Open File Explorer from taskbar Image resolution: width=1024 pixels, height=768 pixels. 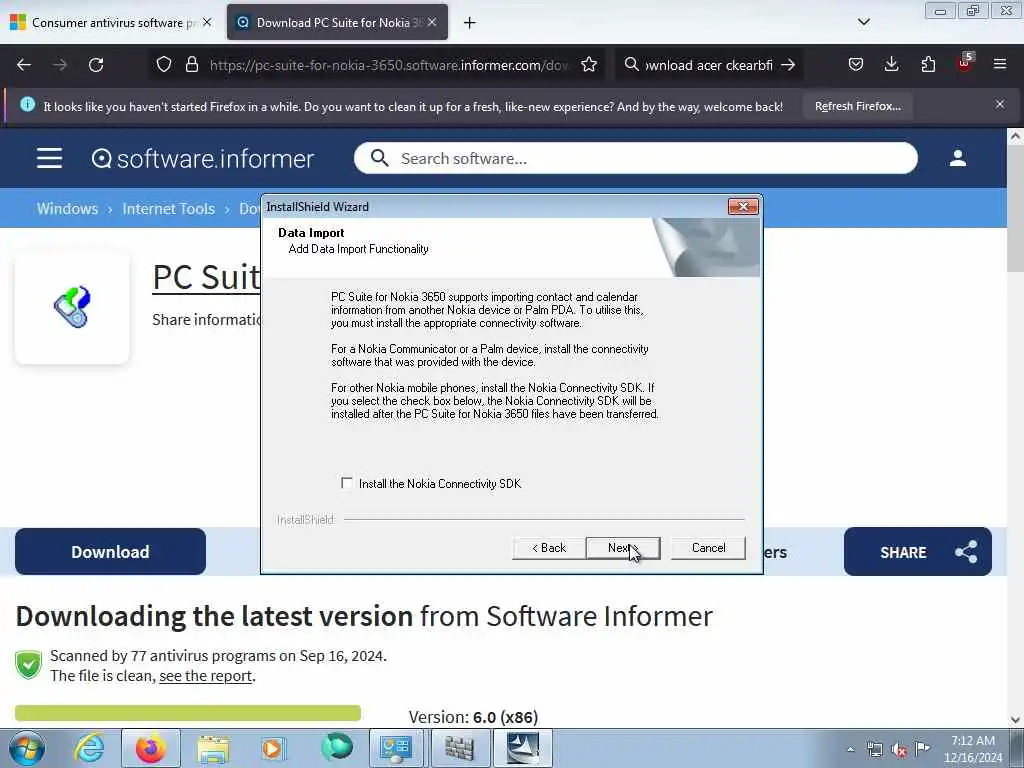coord(213,748)
